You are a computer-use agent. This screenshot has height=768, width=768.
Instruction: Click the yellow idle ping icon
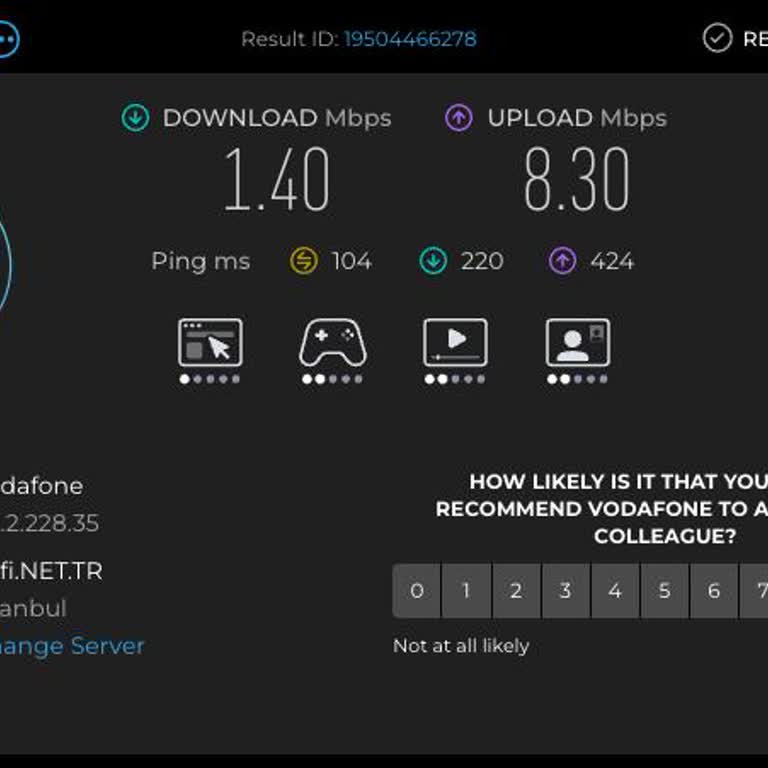click(304, 261)
